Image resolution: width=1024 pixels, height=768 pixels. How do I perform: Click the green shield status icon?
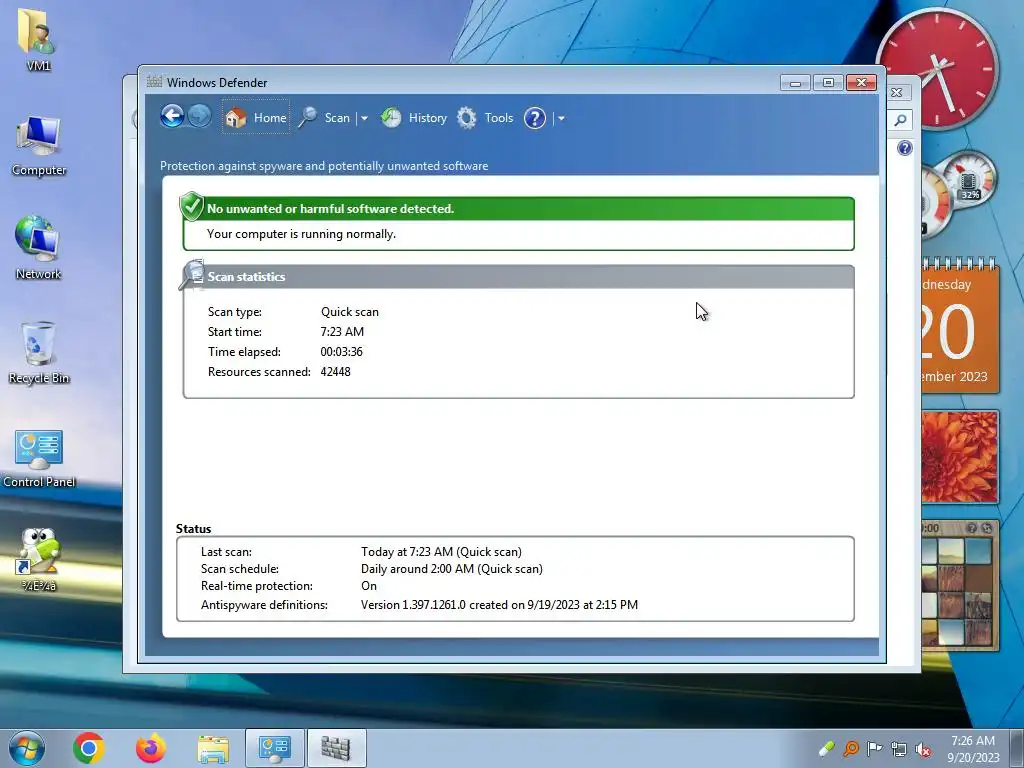191,206
